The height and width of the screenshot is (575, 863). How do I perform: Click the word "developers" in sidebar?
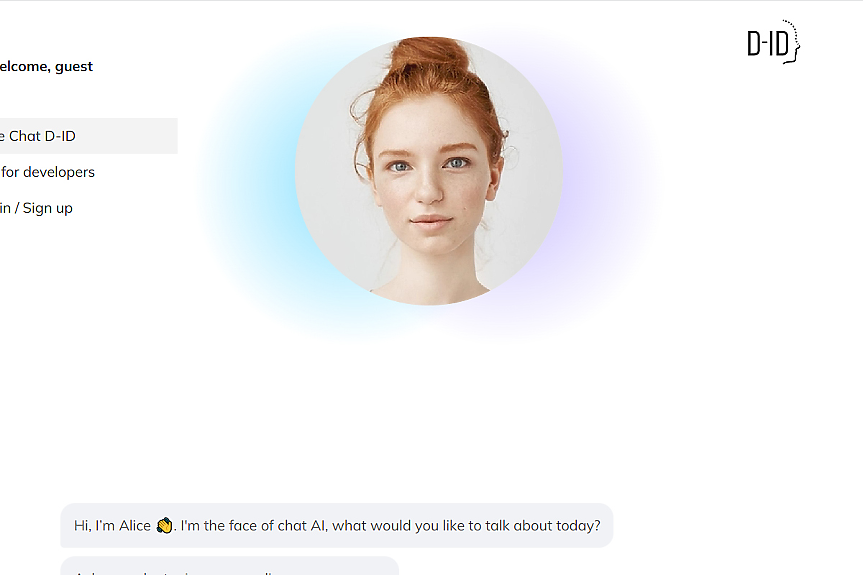[59, 172]
